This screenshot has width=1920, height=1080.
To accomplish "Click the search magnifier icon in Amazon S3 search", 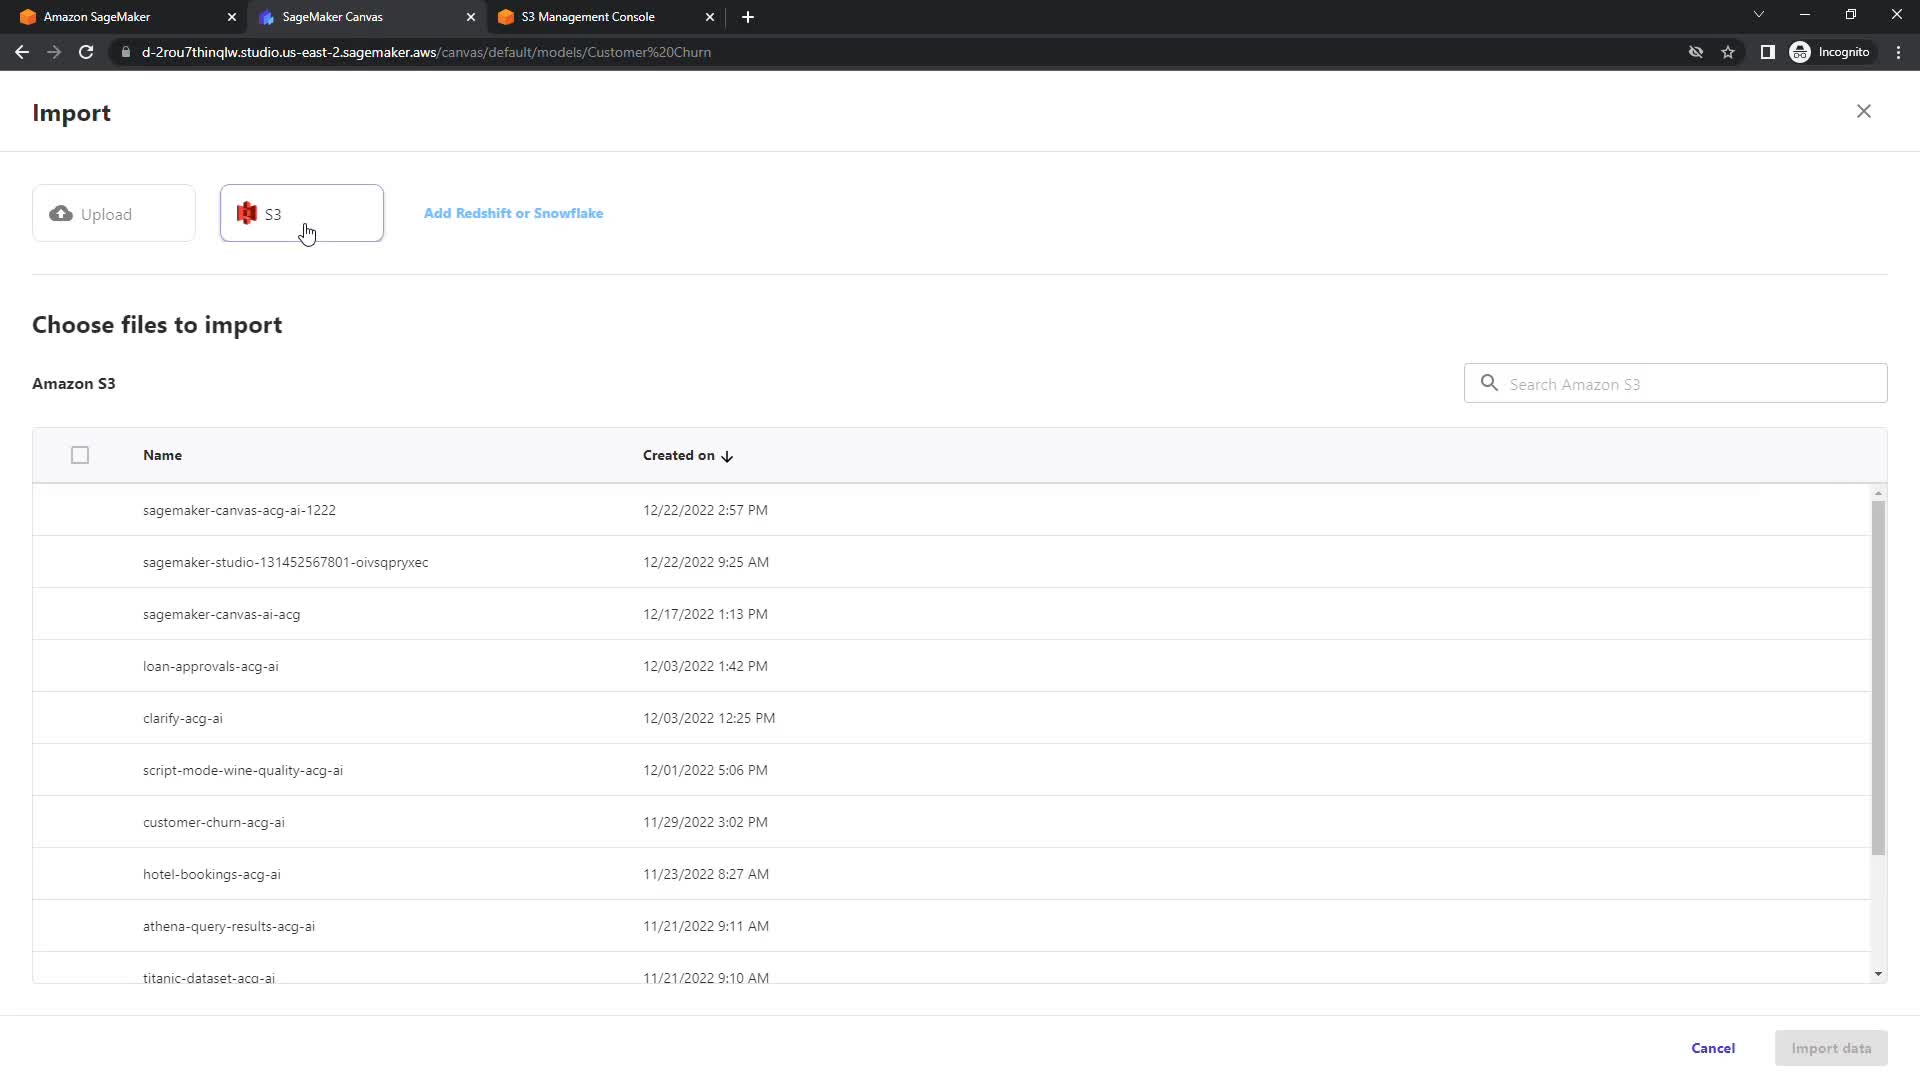I will pyautogui.click(x=1489, y=383).
